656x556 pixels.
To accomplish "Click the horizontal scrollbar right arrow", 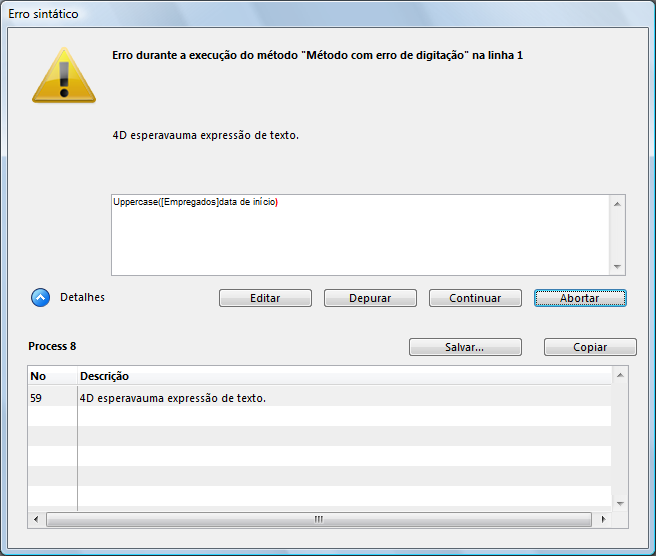I will tap(603, 519).
